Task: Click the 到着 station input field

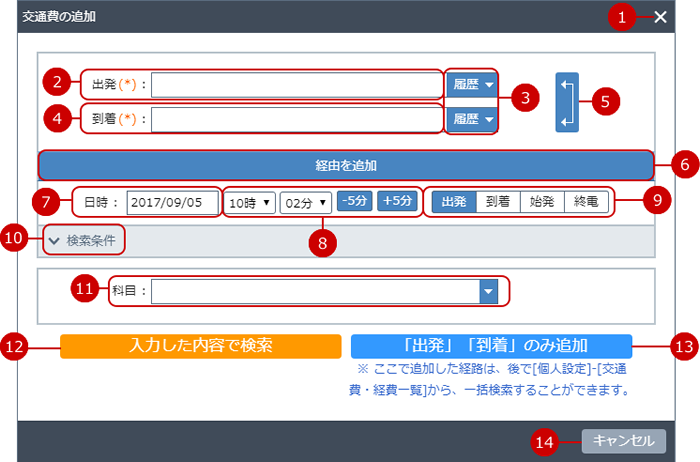Action: click(x=295, y=119)
